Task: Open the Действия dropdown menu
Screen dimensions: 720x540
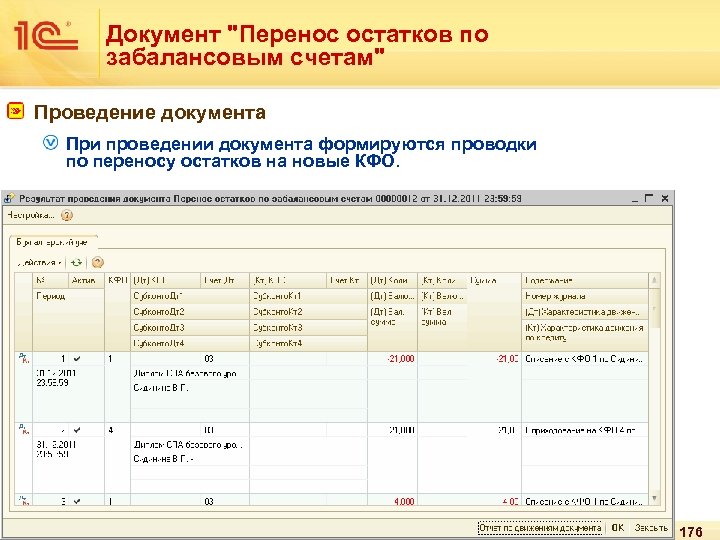Action: [39, 263]
